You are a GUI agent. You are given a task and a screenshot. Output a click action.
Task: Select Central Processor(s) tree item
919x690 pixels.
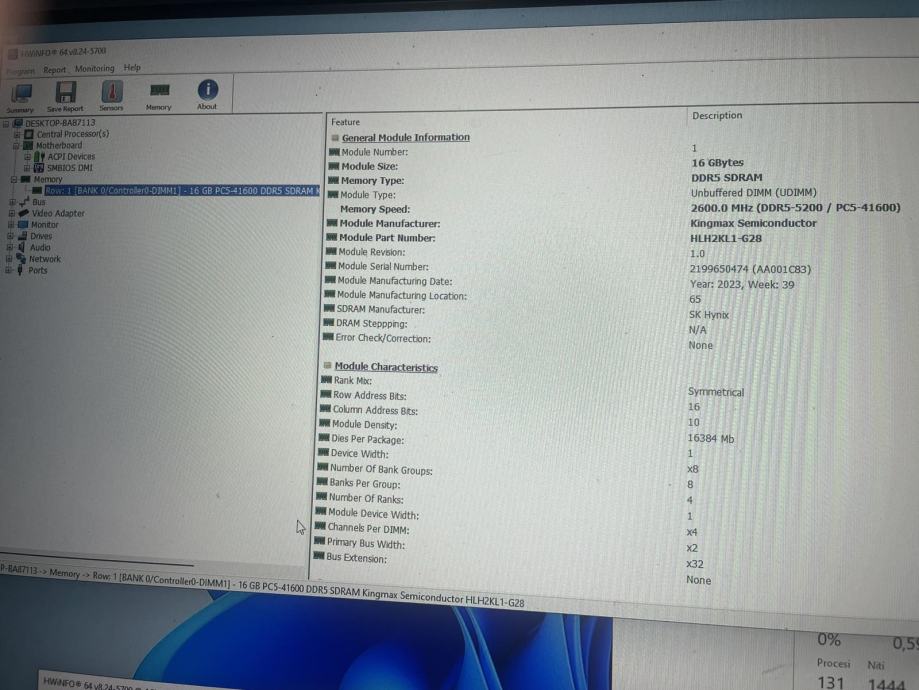coord(72,134)
